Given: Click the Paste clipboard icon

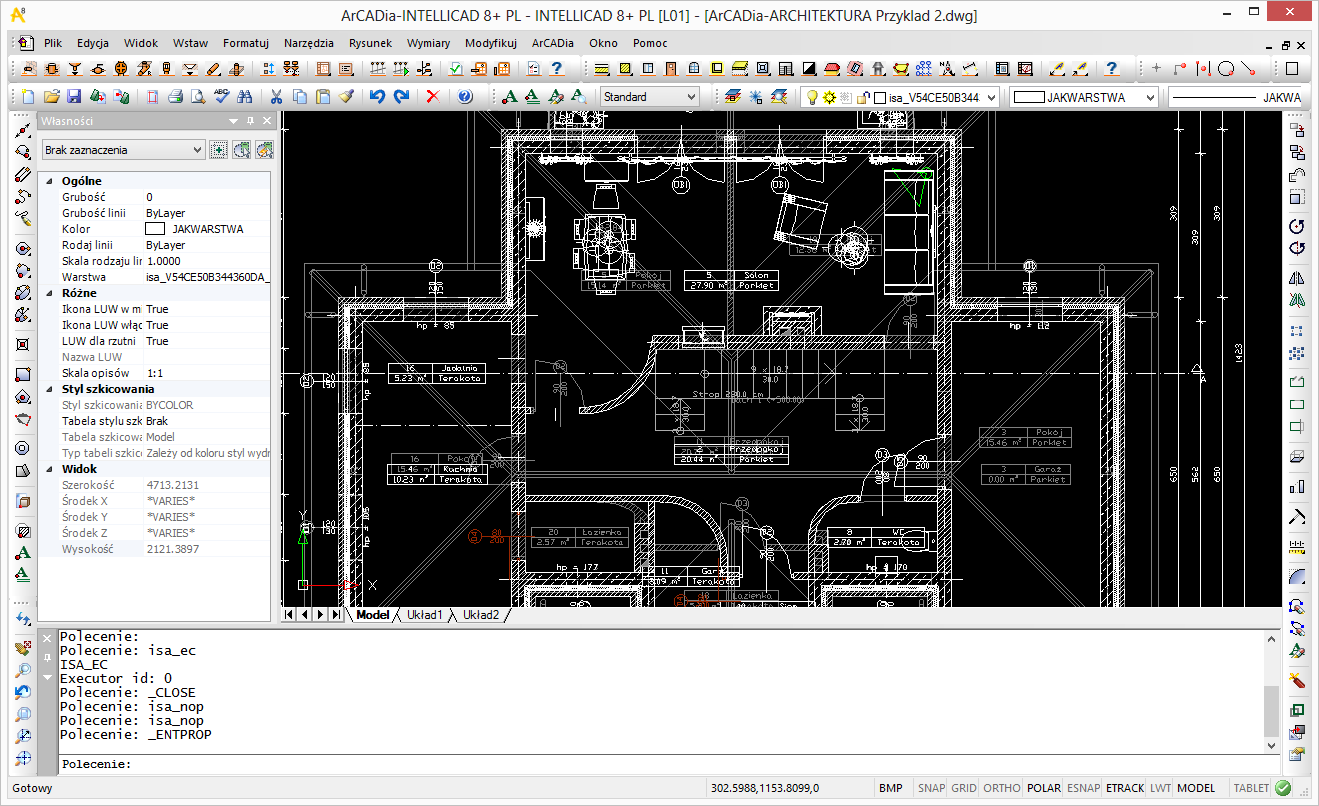Looking at the screenshot, I should [323, 97].
